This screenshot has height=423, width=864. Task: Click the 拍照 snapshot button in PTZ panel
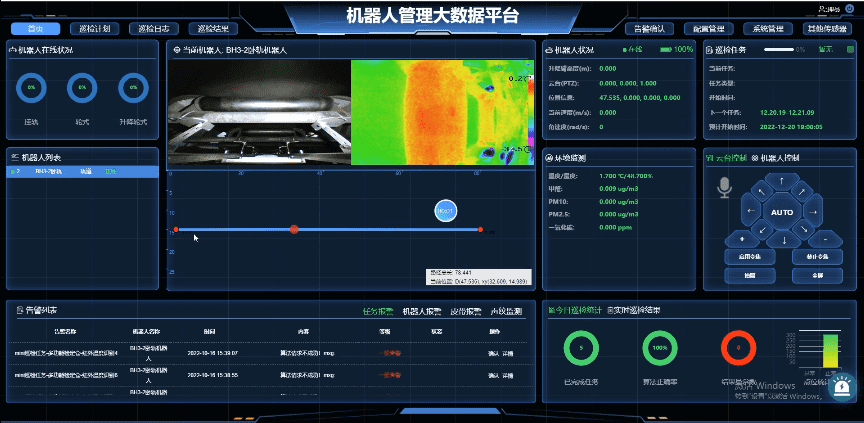click(749, 275)
